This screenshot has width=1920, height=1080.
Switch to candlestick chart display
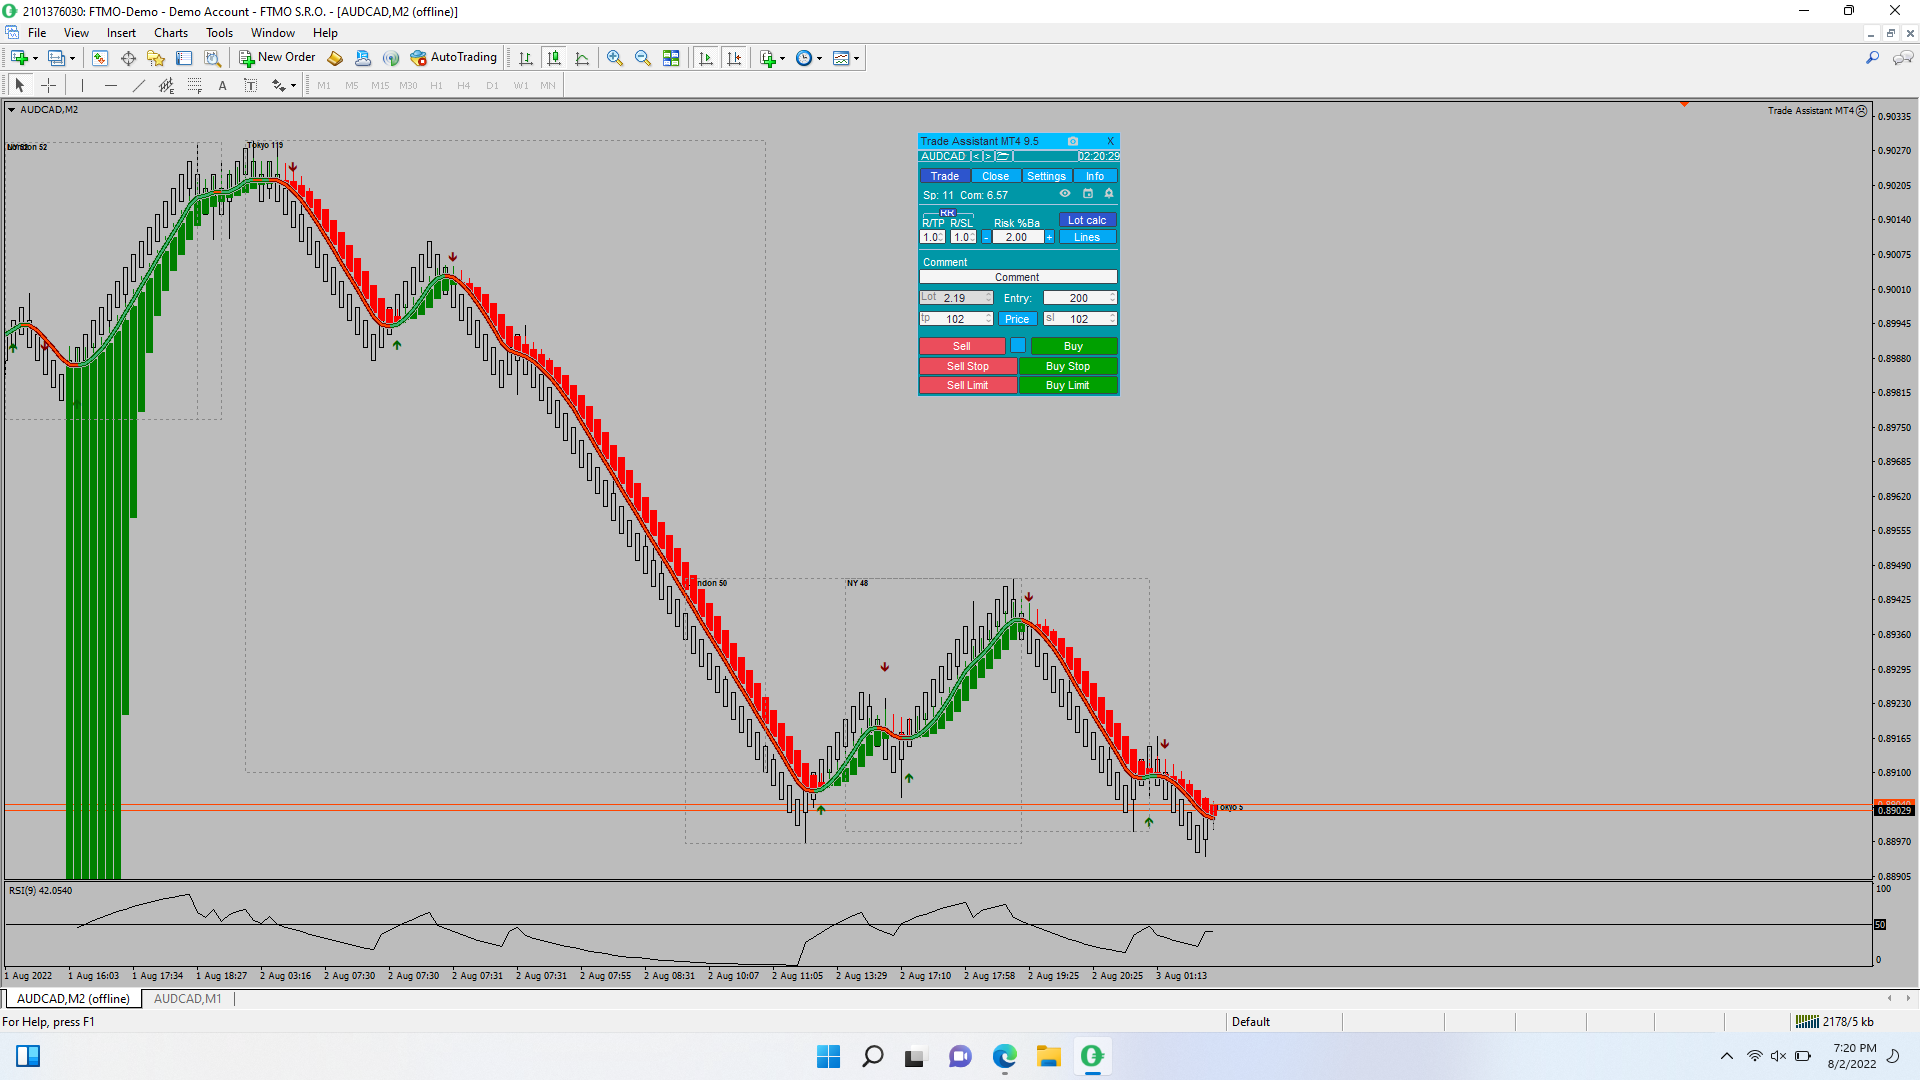click(554, 58)
